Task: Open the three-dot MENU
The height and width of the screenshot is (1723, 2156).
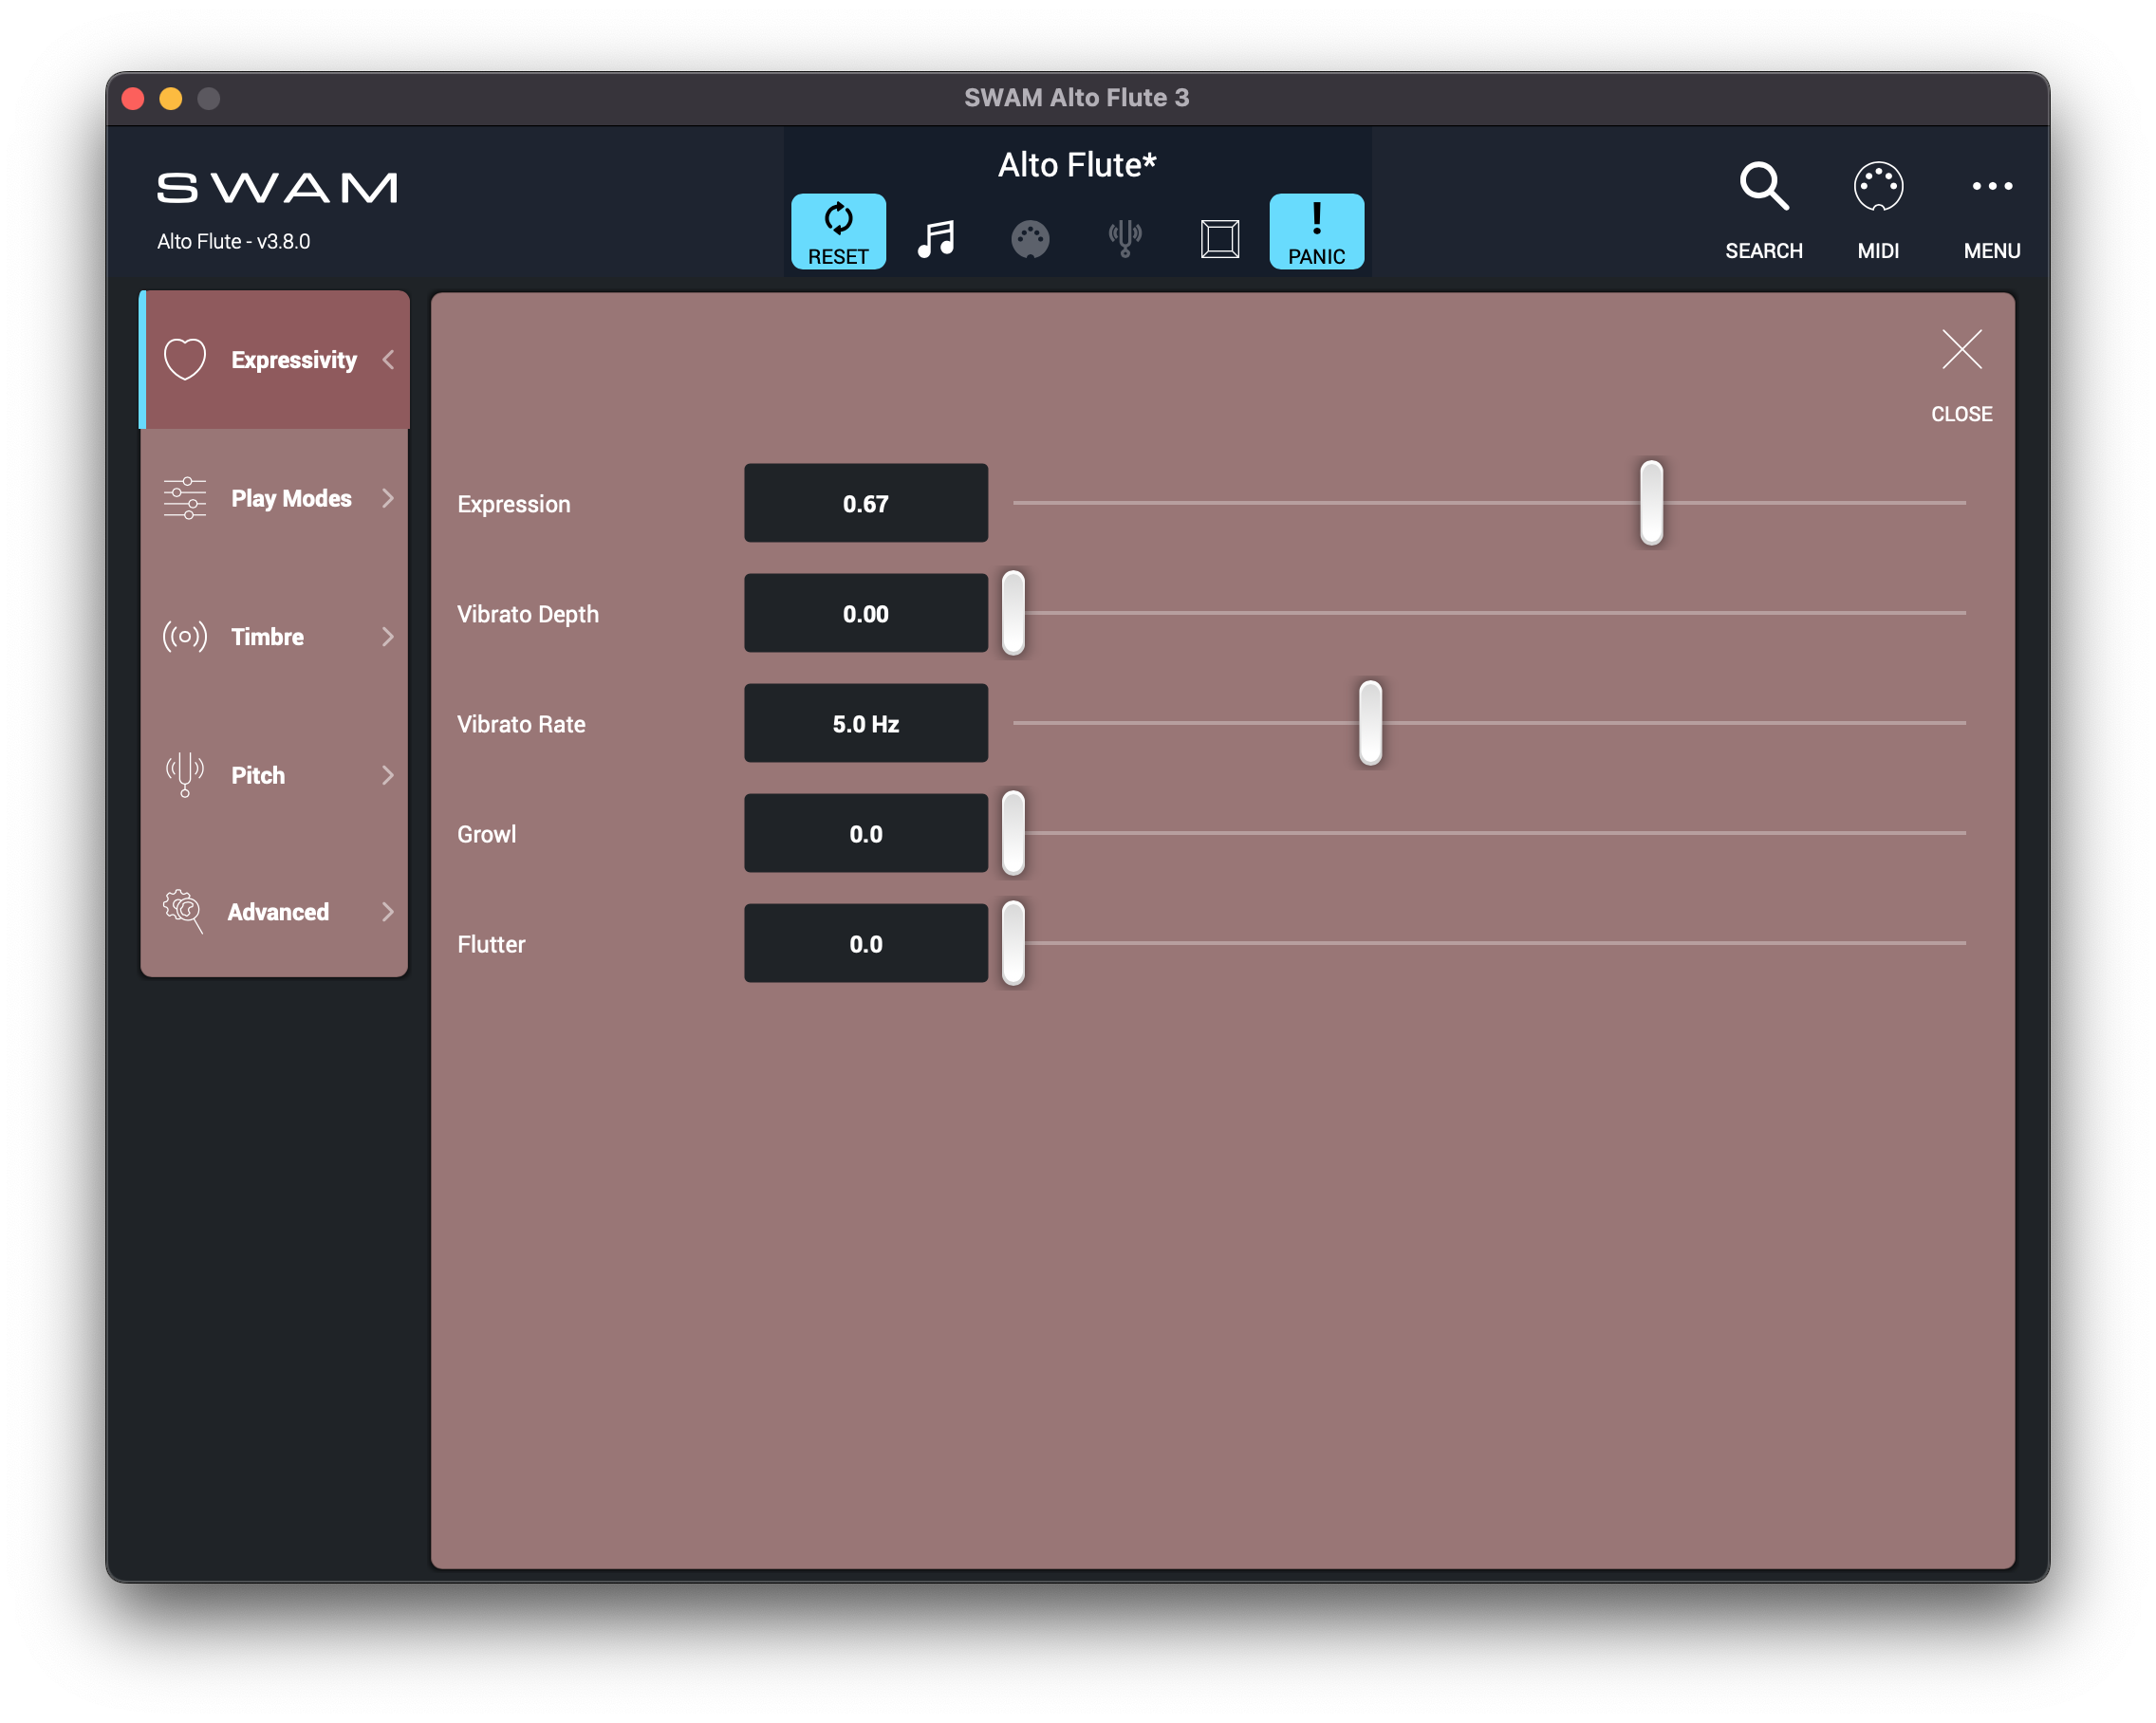Action: [x=1991, y=187]
